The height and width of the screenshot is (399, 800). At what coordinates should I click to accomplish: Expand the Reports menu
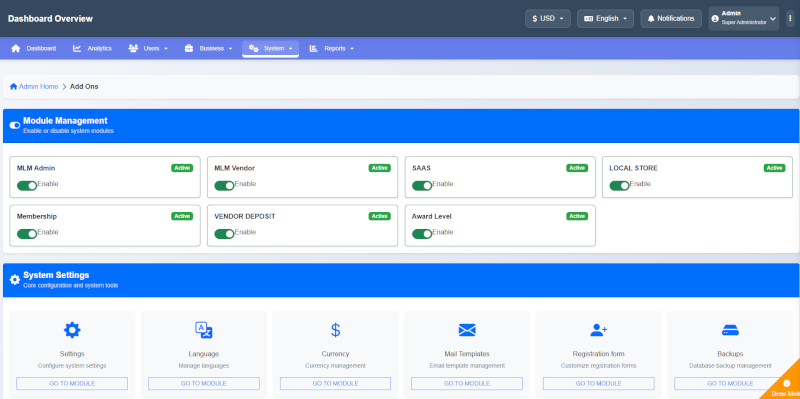click(331, 48)
